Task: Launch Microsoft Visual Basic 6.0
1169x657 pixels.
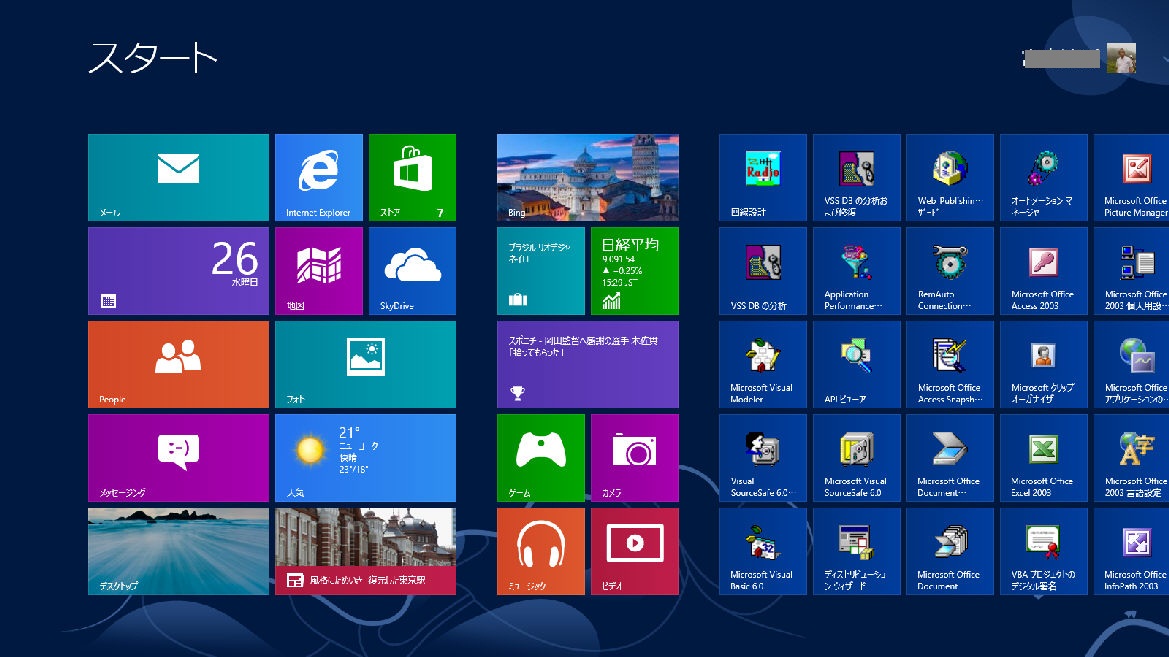Action: pyautogui.click(x=763, y=552)
